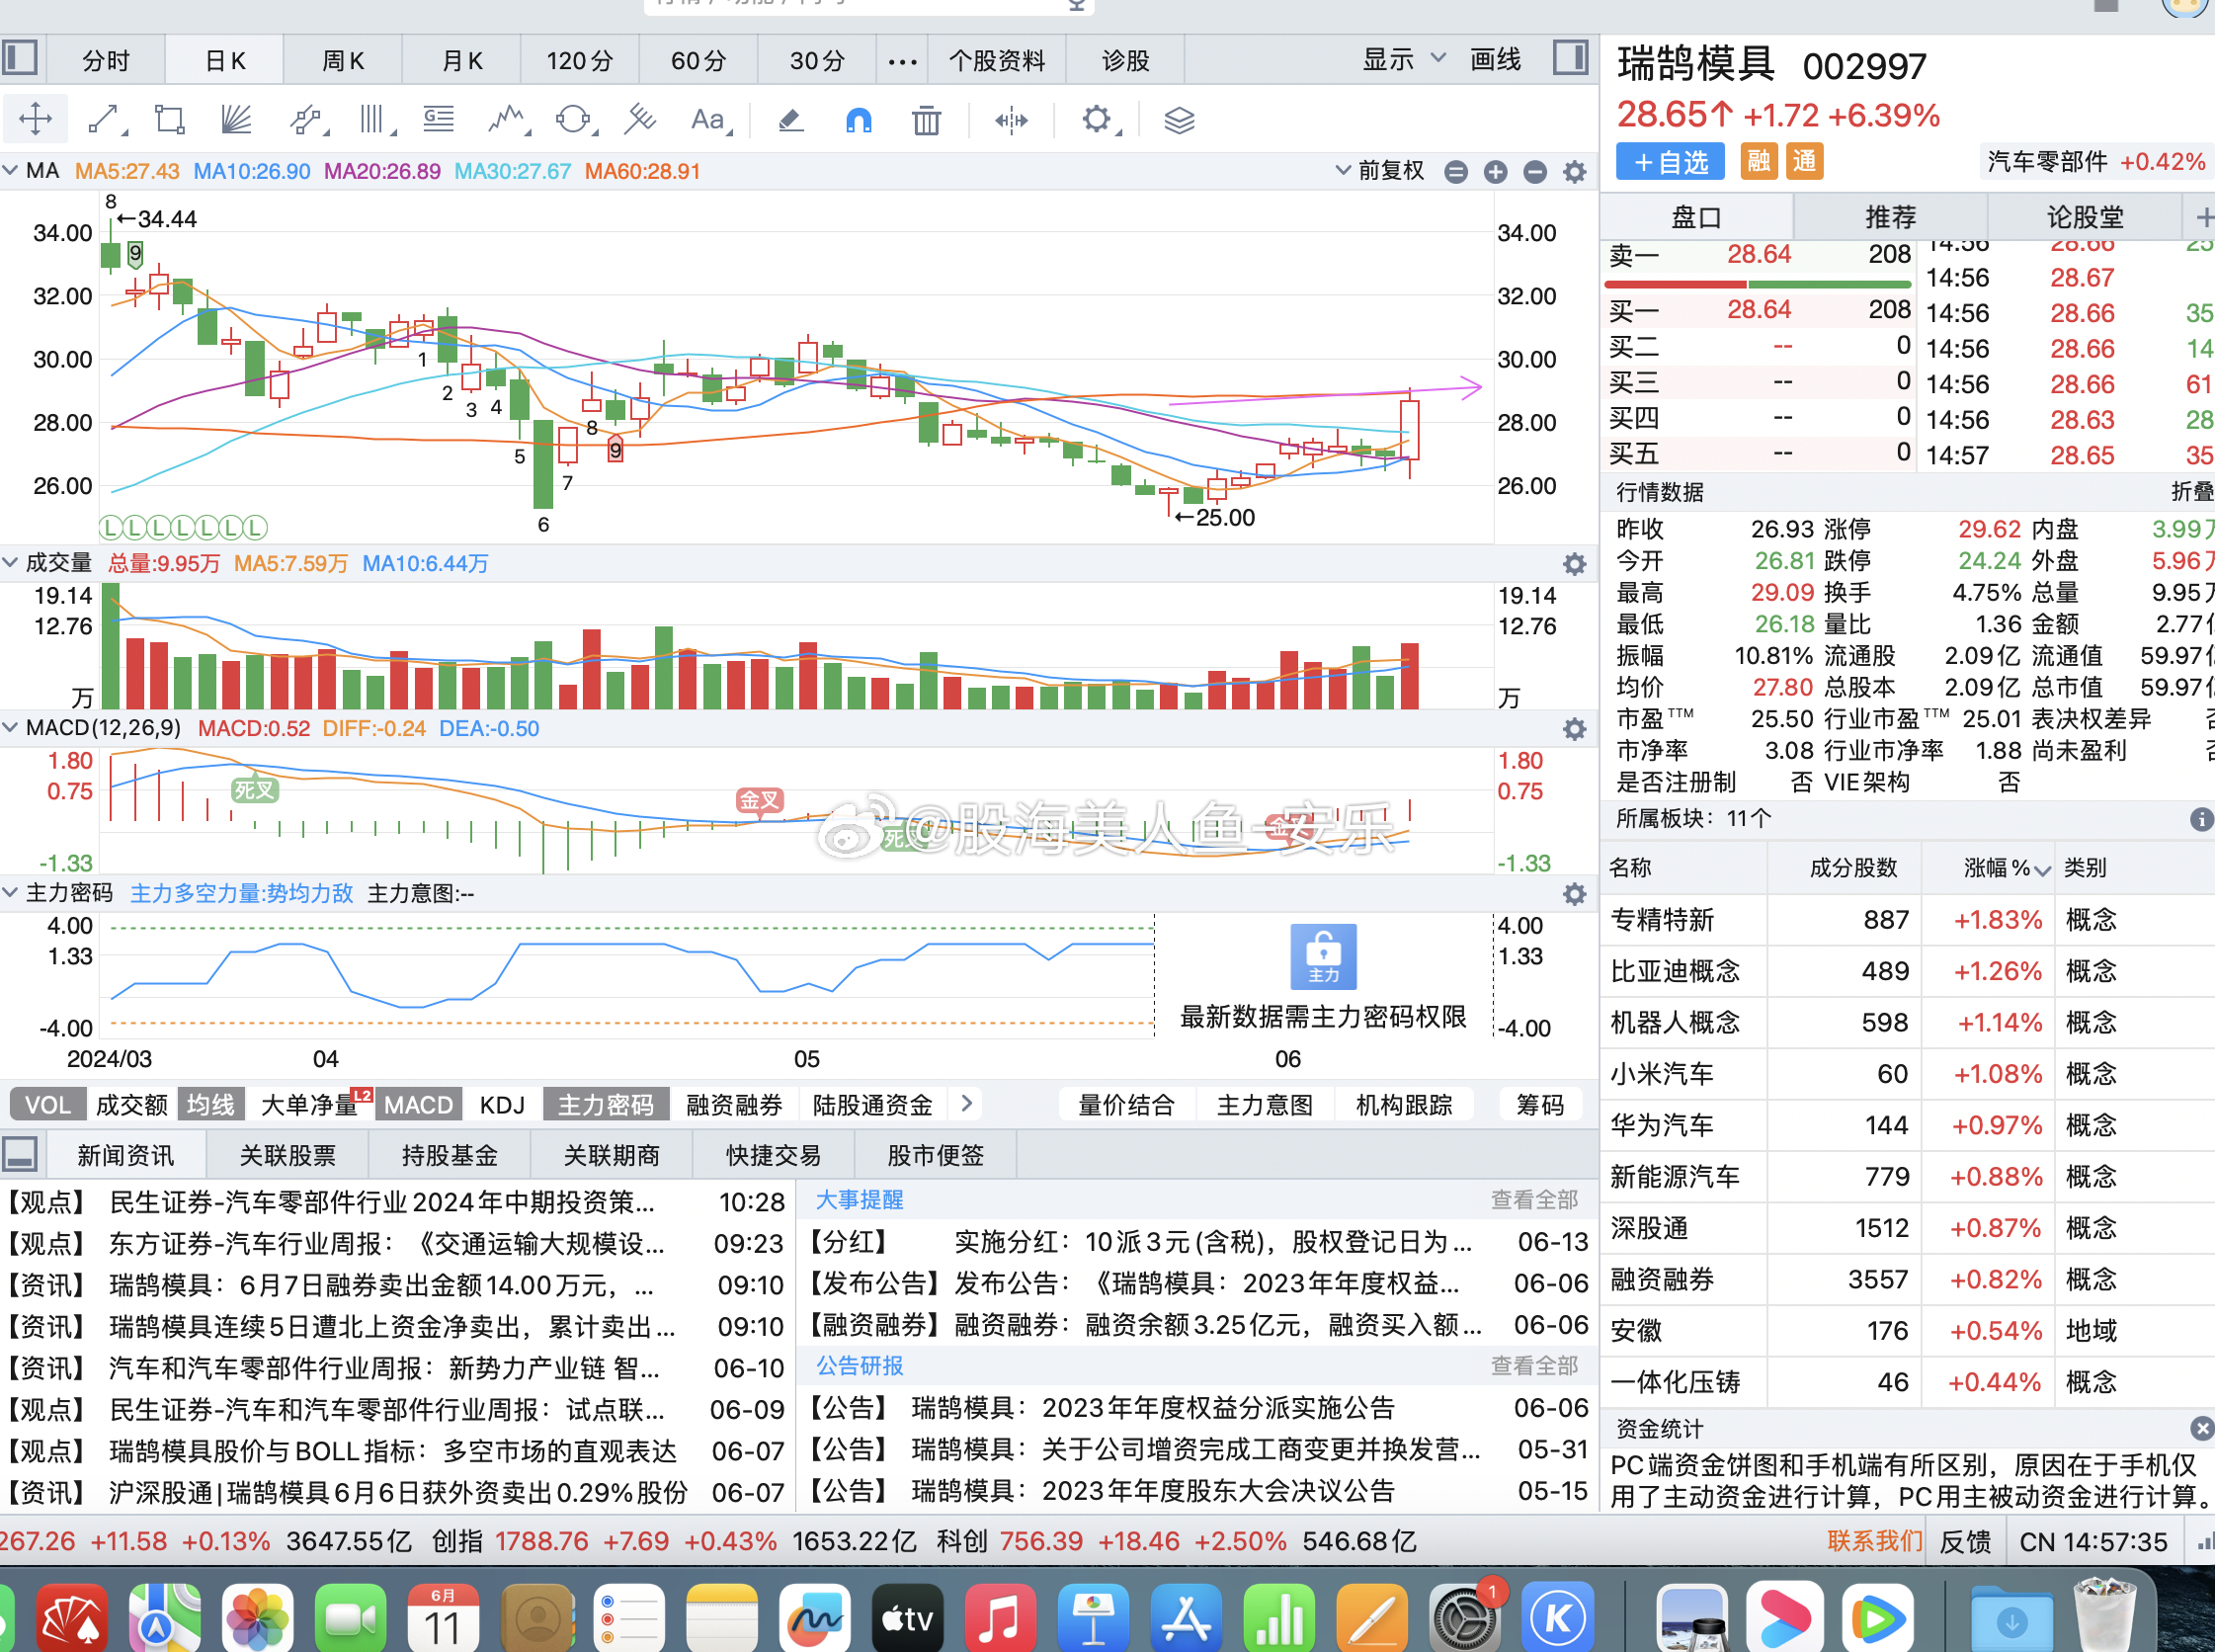Toggle the right side panel view
Image resolution: width=2215 pixels, height=1652 pixels.
coord(1570,58)
